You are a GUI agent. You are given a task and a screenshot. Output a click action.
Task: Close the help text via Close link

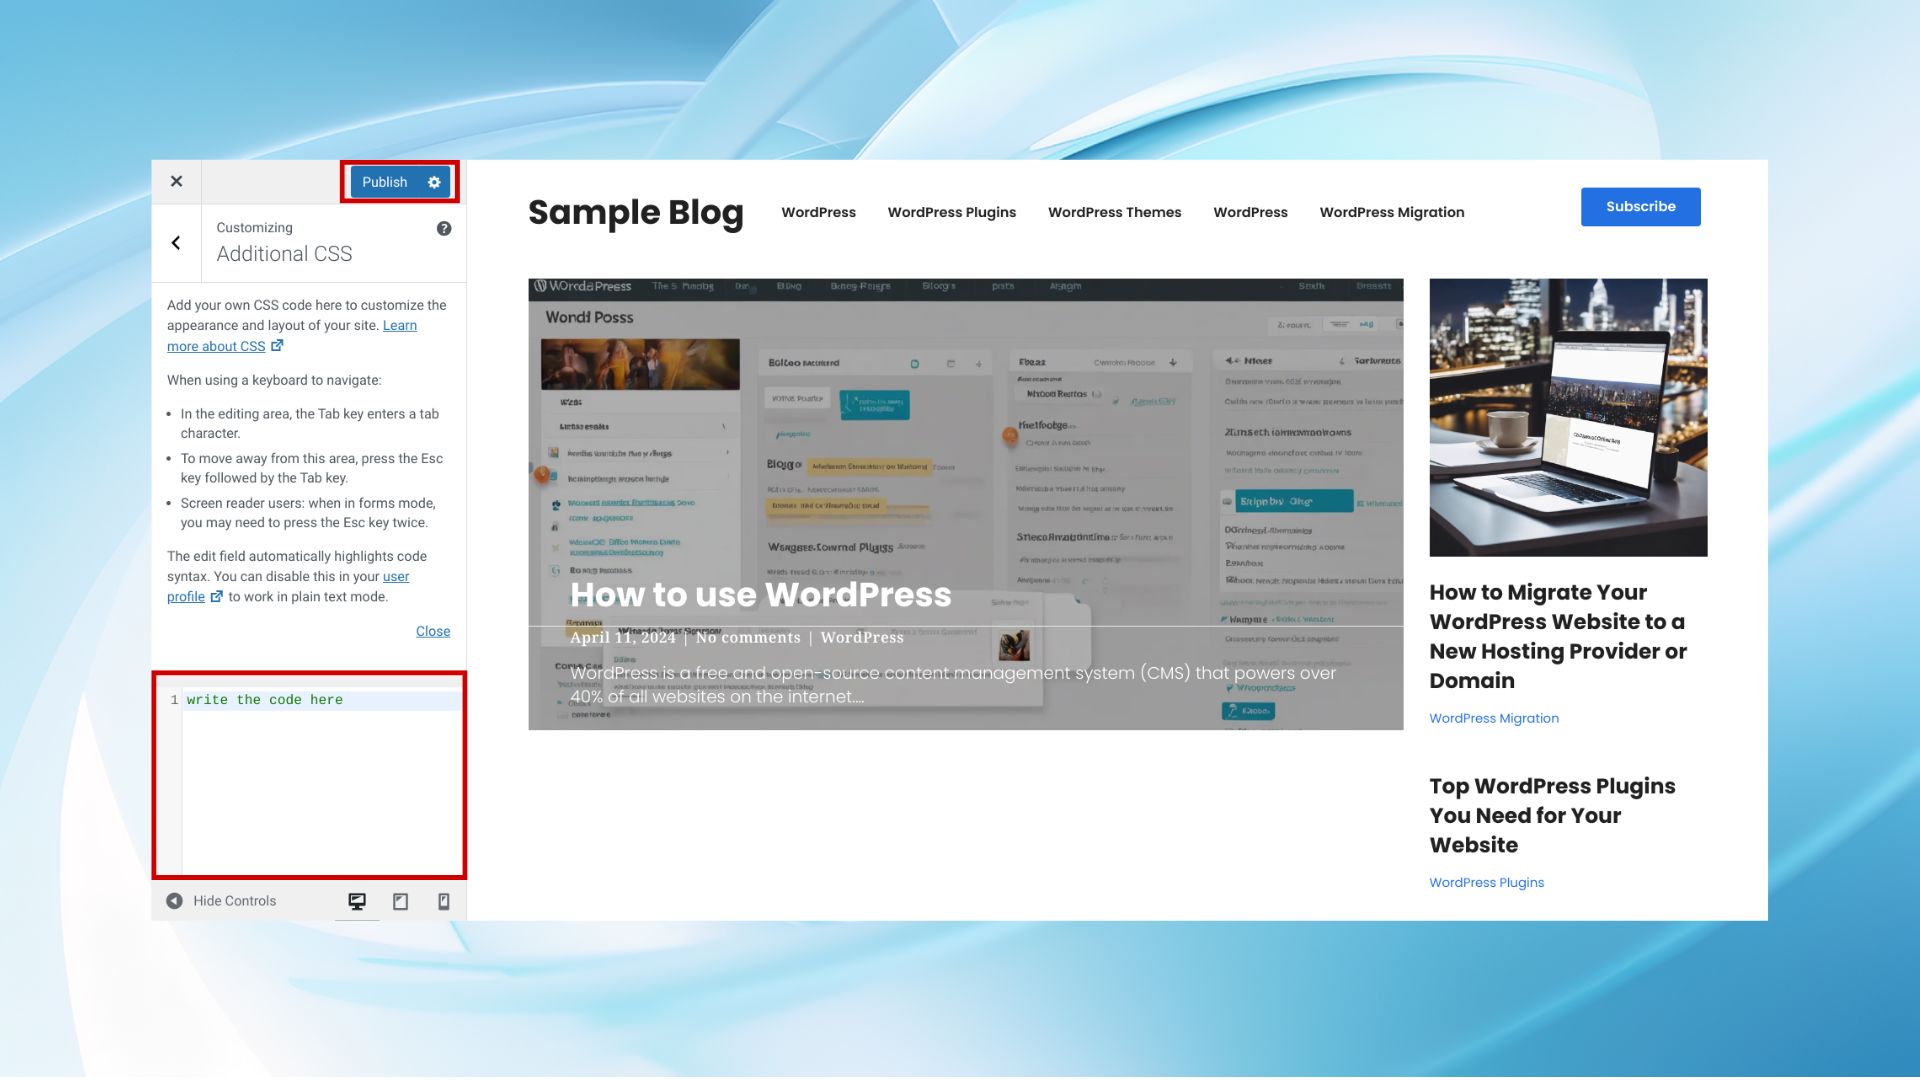pyautogui.click(x=433, y=631)
